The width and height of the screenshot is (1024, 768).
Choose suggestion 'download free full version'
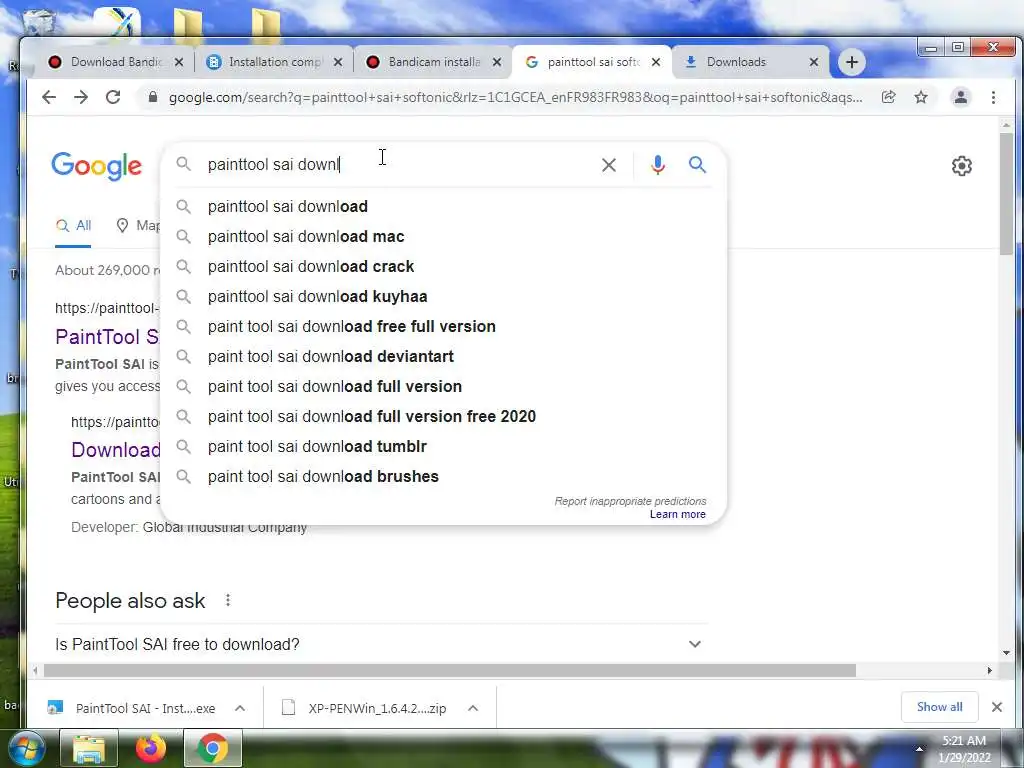[443, 327]
